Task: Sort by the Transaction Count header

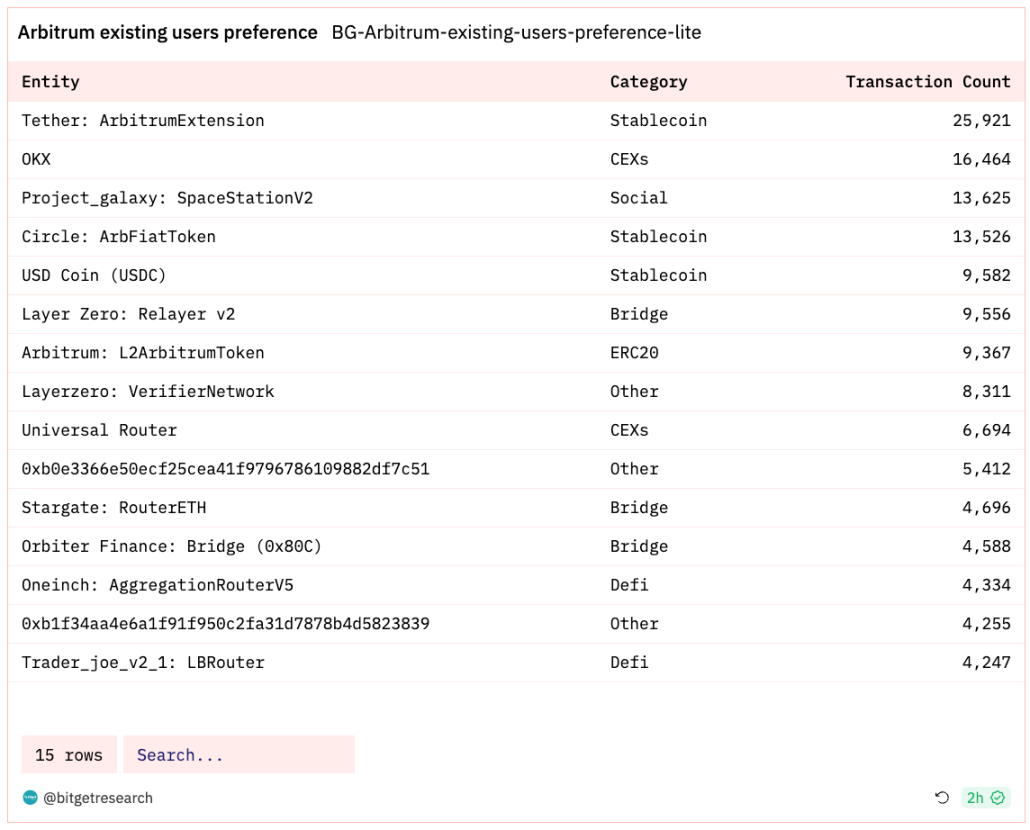Action: click(928, 81)
